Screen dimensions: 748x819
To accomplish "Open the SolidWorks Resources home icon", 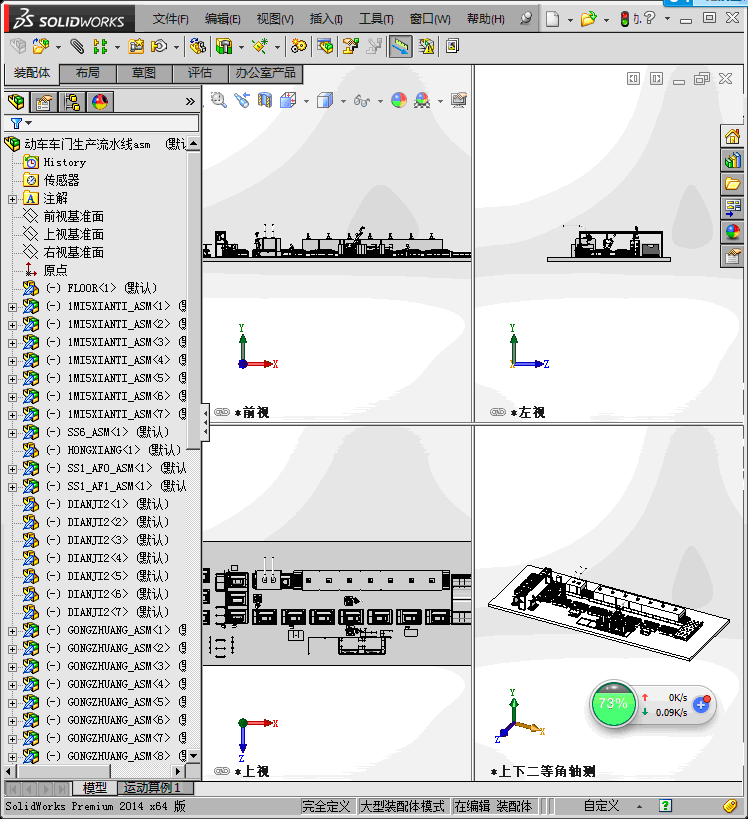I will (732, 136).
